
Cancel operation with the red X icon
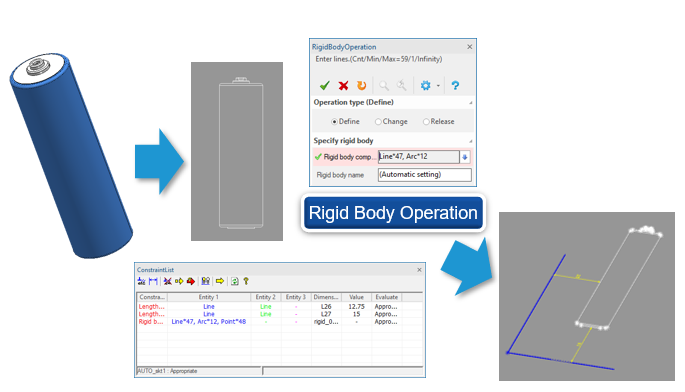tap(343, 86)
